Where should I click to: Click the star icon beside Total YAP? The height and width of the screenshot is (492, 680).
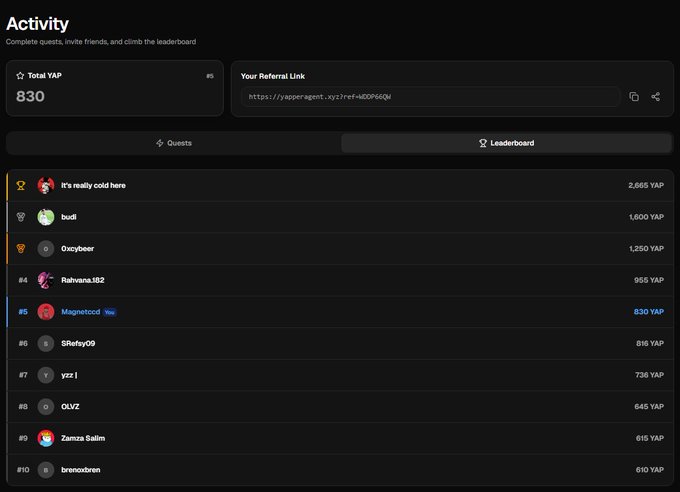(20, 75)
